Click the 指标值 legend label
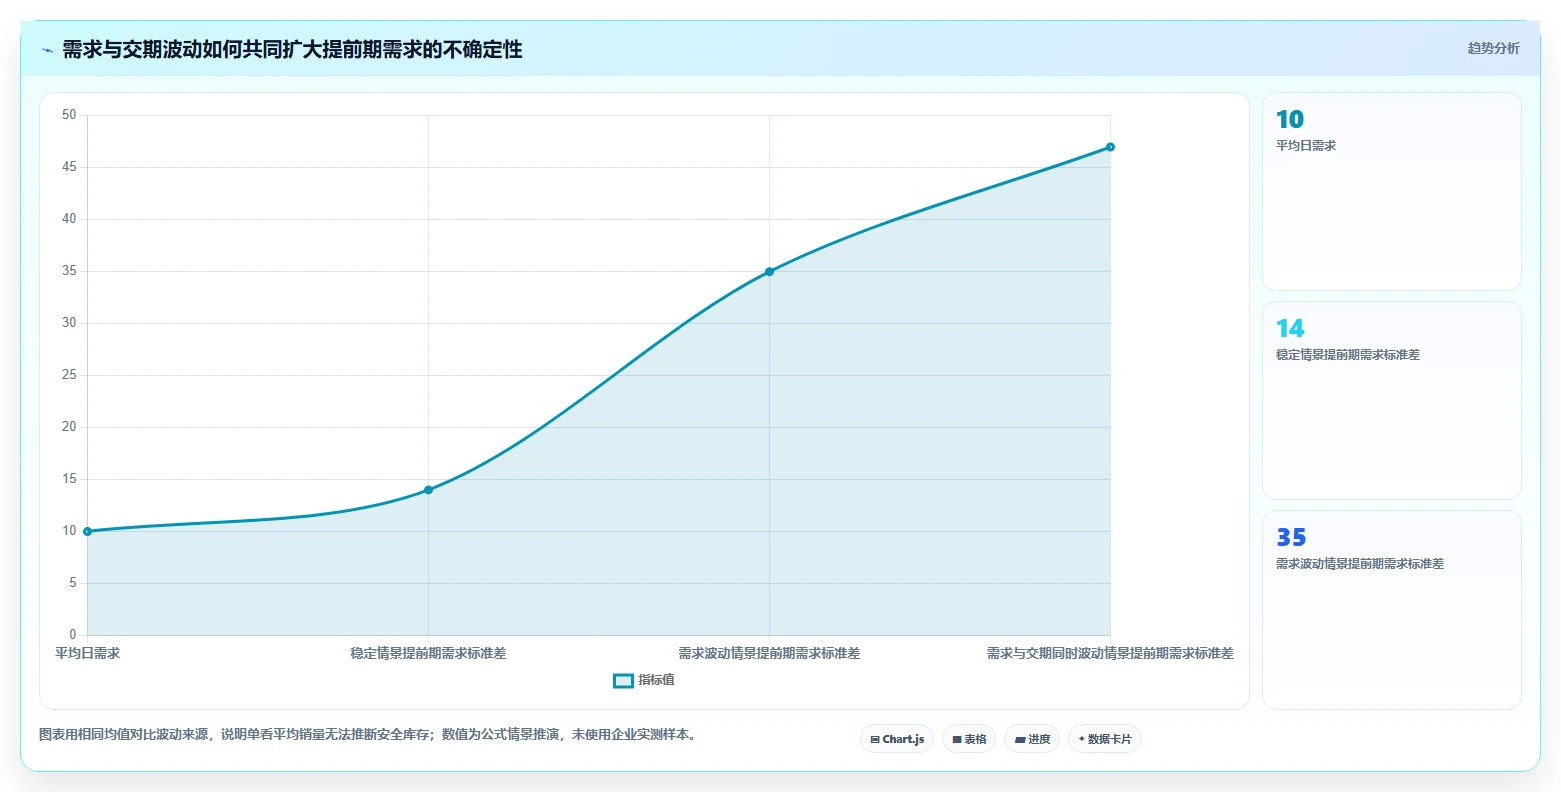This screenshot has width=1561, height=792. (x=657, y=680)
